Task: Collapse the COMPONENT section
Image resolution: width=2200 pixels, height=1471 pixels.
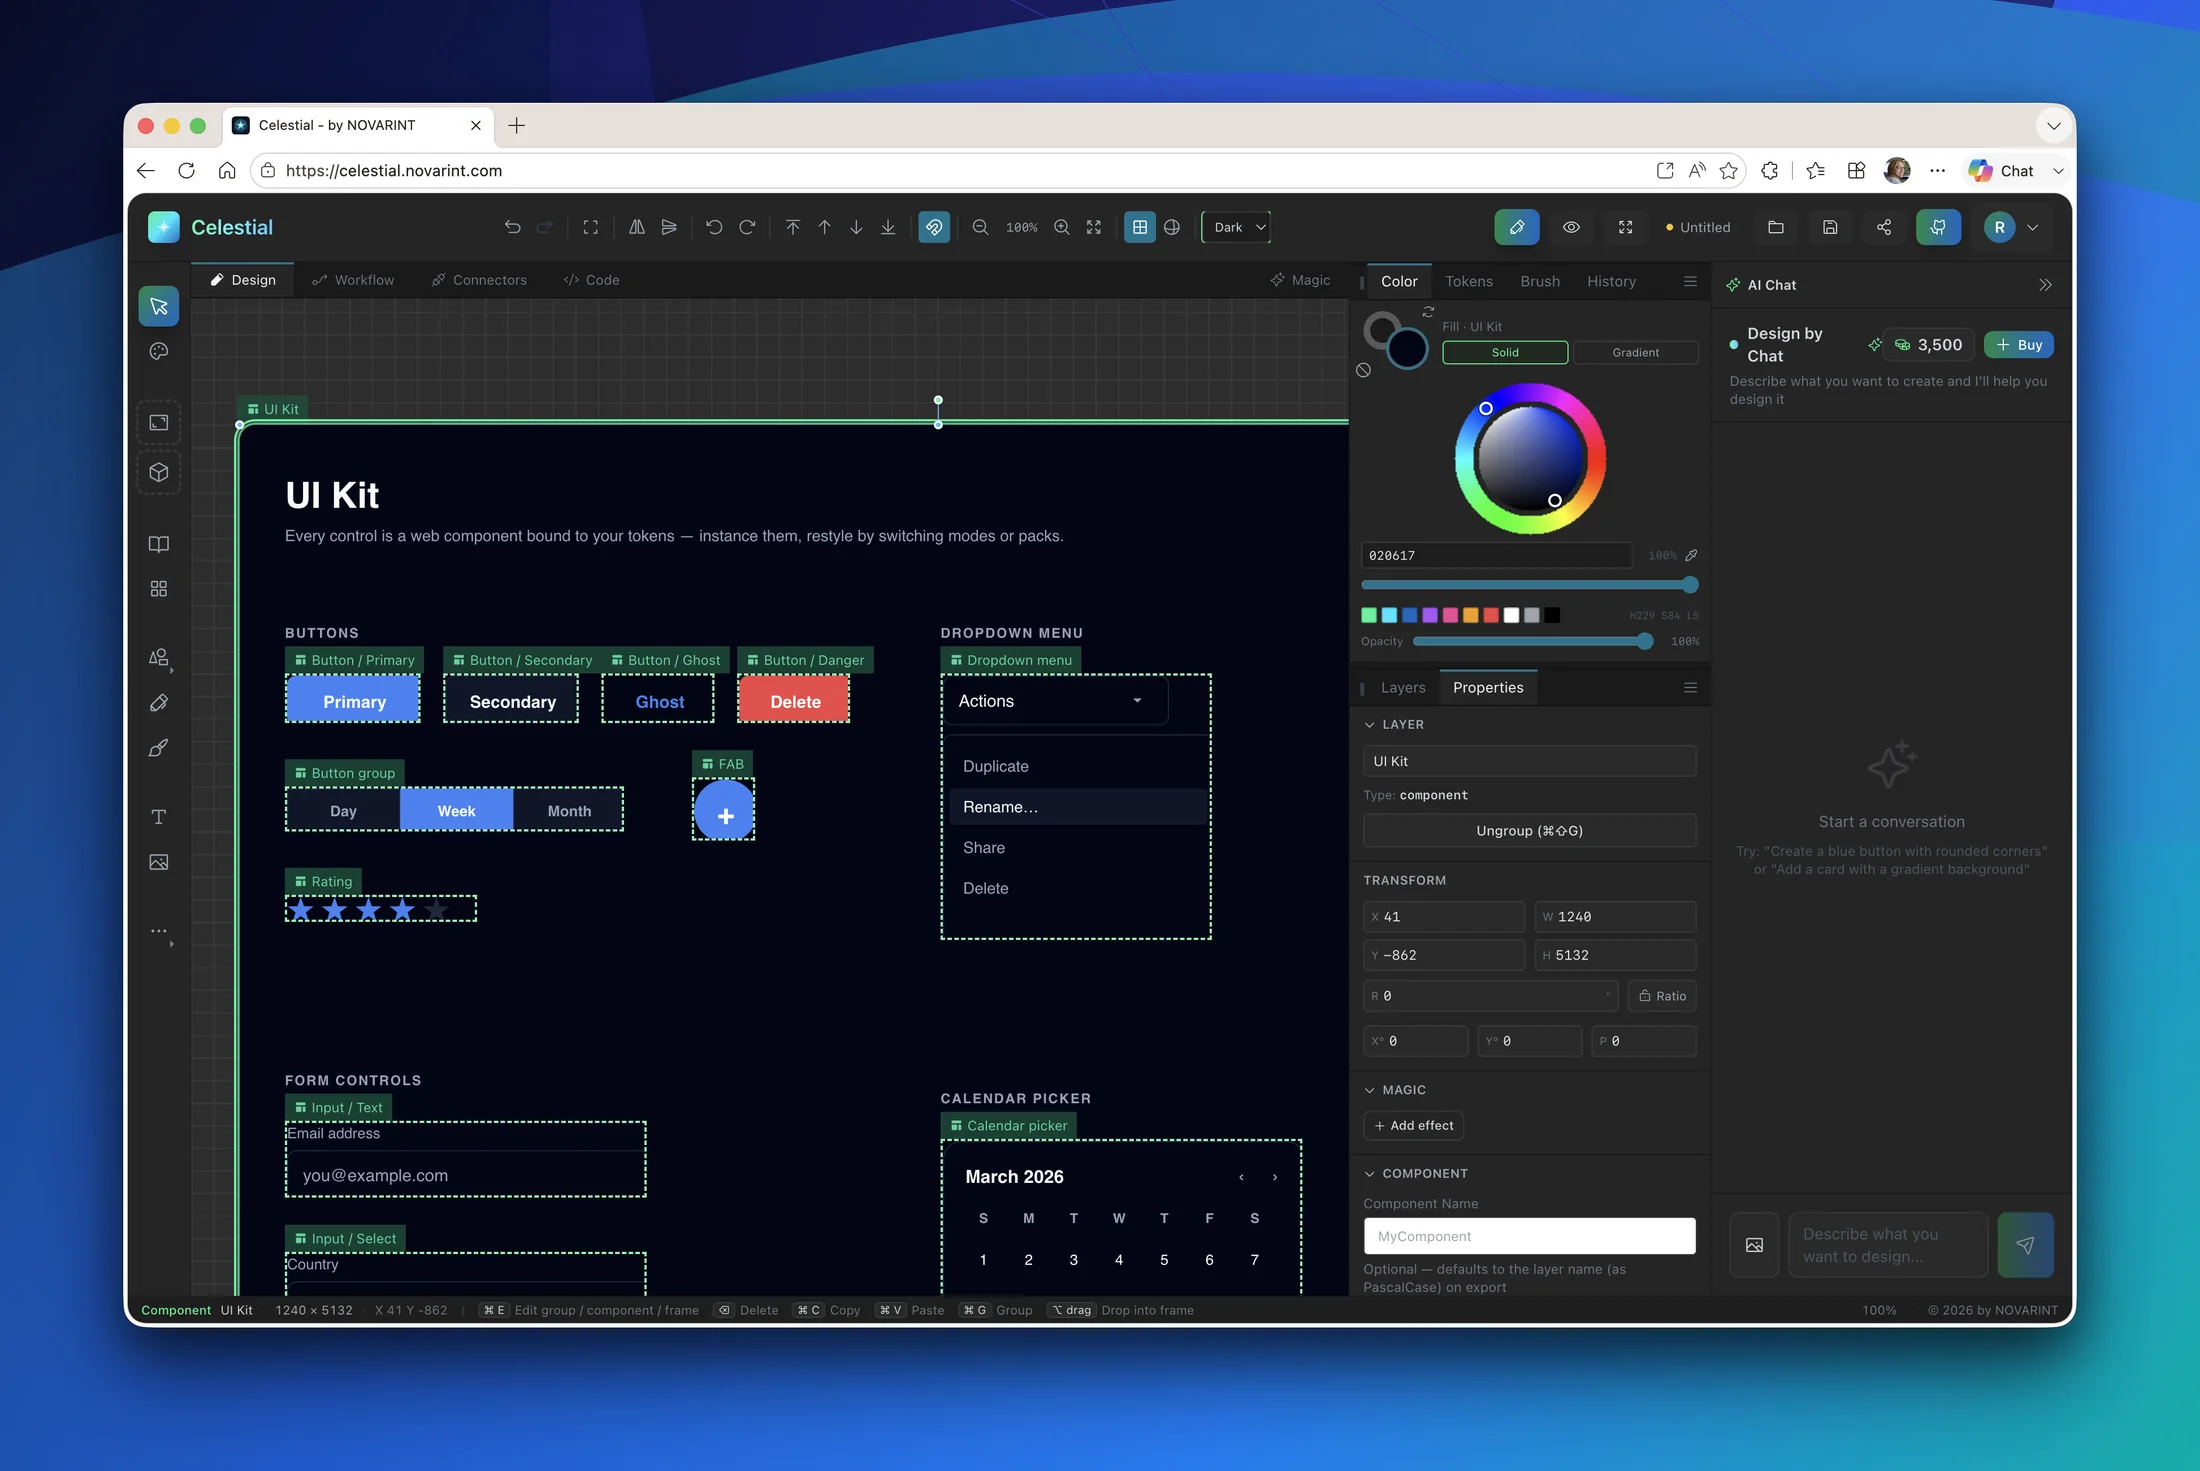Action: click(x=1370, y=1174)
